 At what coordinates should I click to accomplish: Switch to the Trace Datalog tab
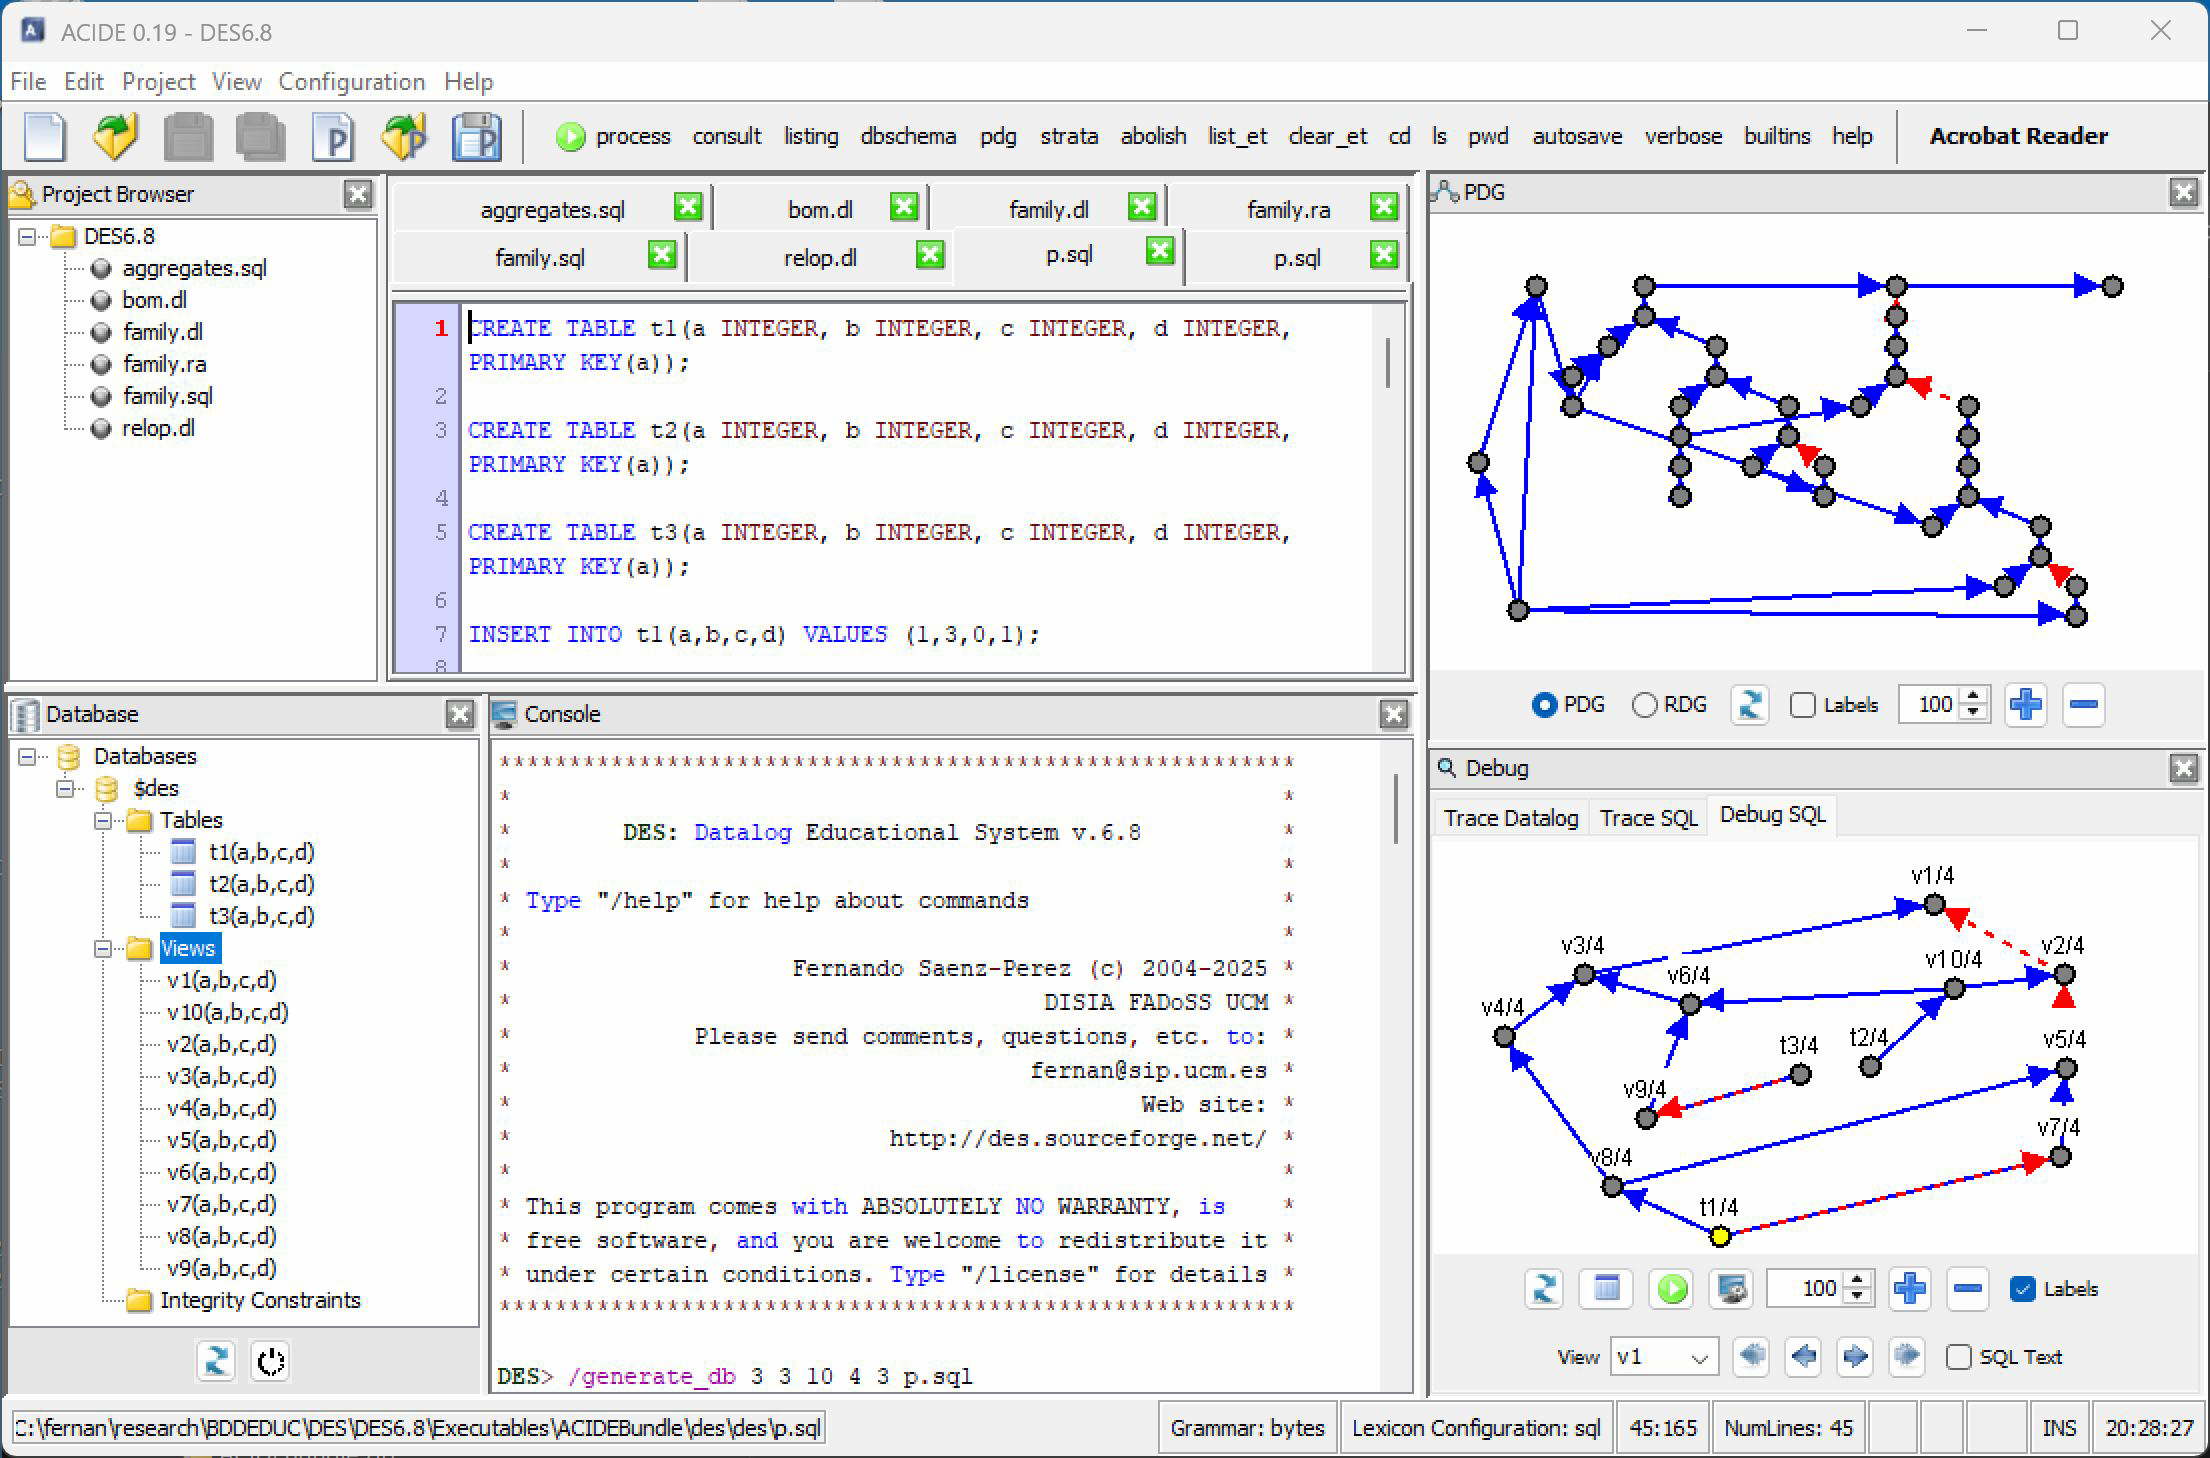(x=1511, y=818)
